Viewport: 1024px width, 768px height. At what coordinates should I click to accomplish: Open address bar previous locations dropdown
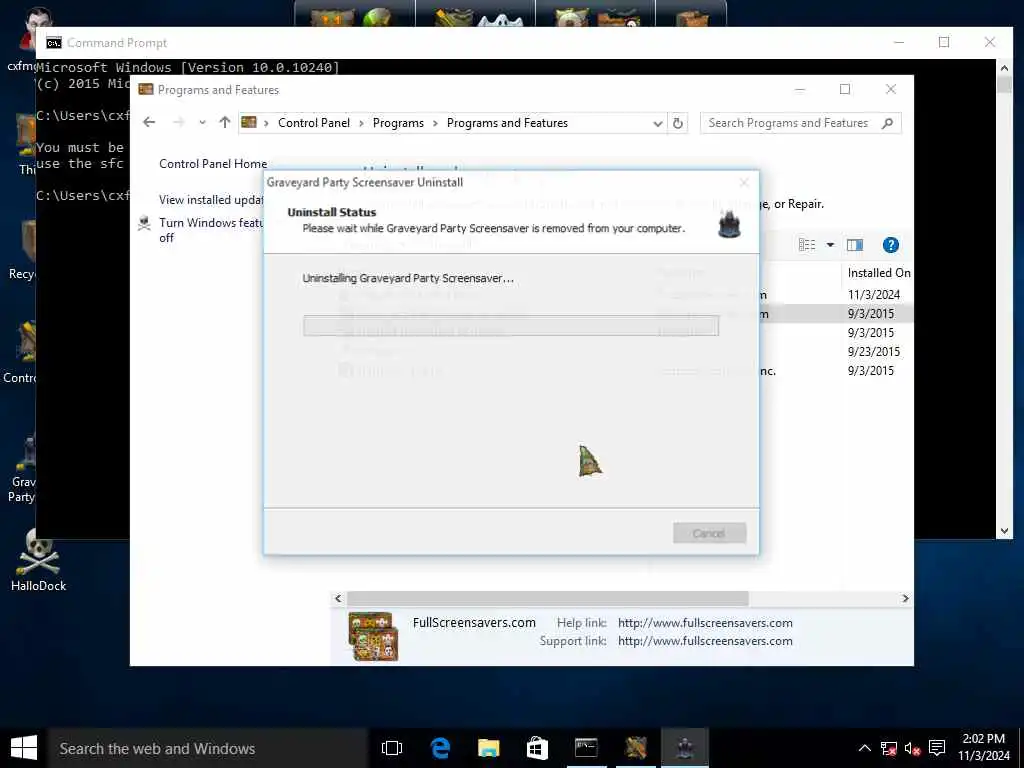pyautogui.click(x=657, y=123)
